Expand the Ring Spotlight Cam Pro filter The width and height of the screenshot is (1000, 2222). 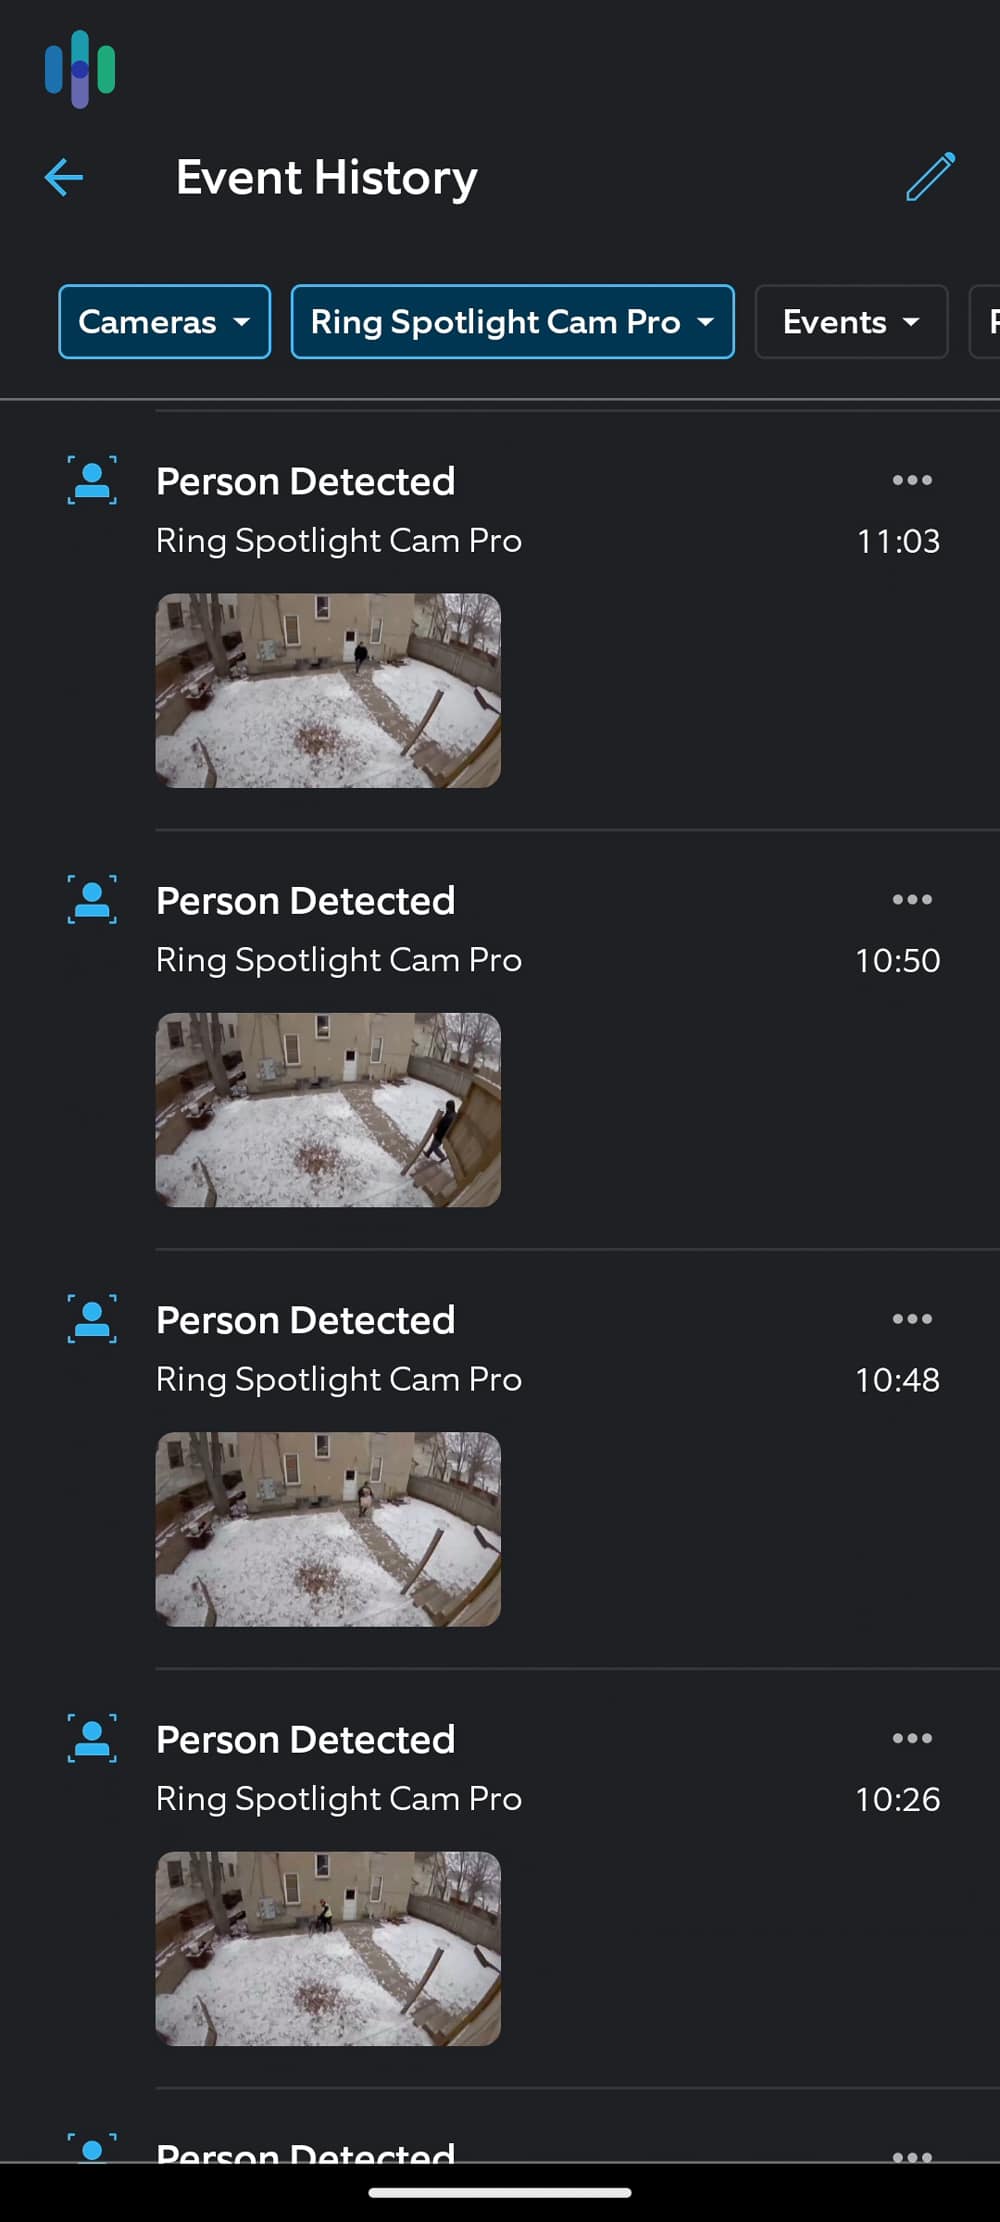[x=511, y=322]
